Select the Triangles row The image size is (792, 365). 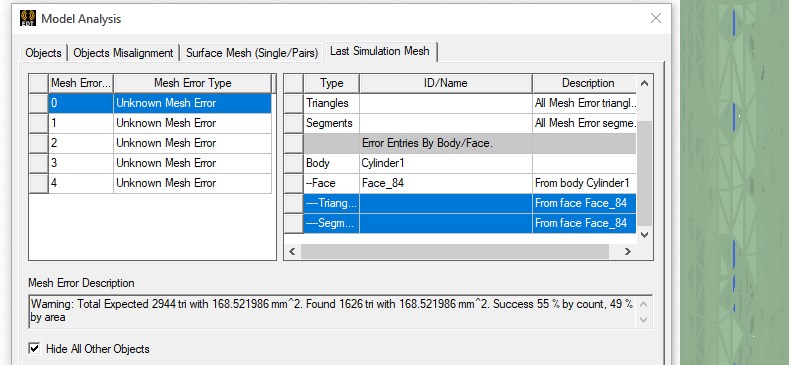460,103
